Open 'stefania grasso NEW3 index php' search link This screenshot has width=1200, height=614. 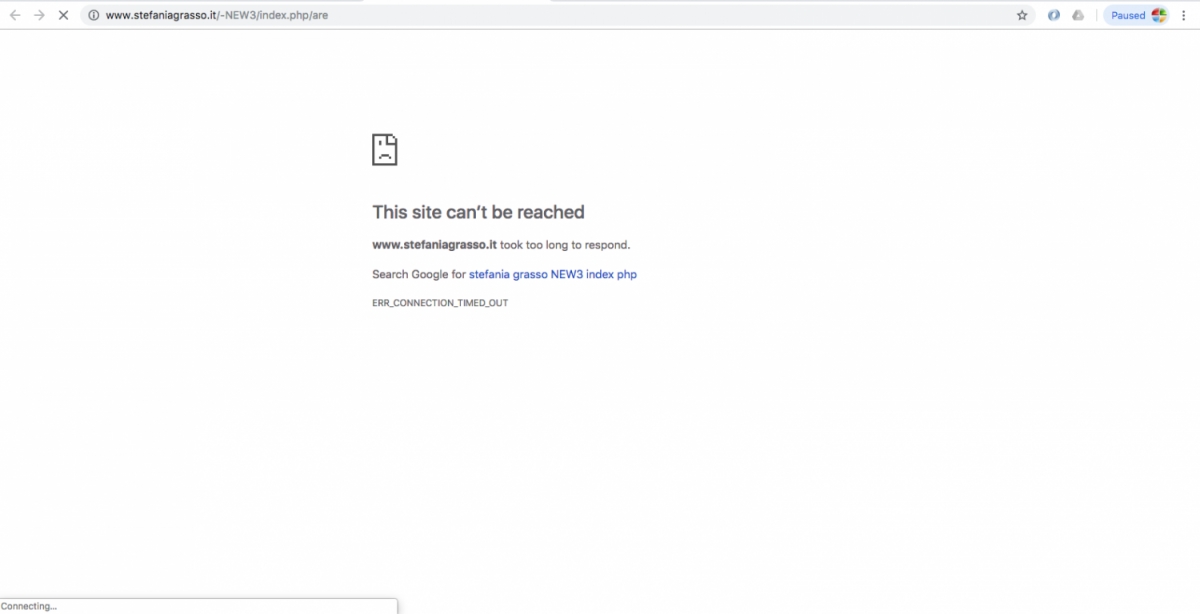552,274
